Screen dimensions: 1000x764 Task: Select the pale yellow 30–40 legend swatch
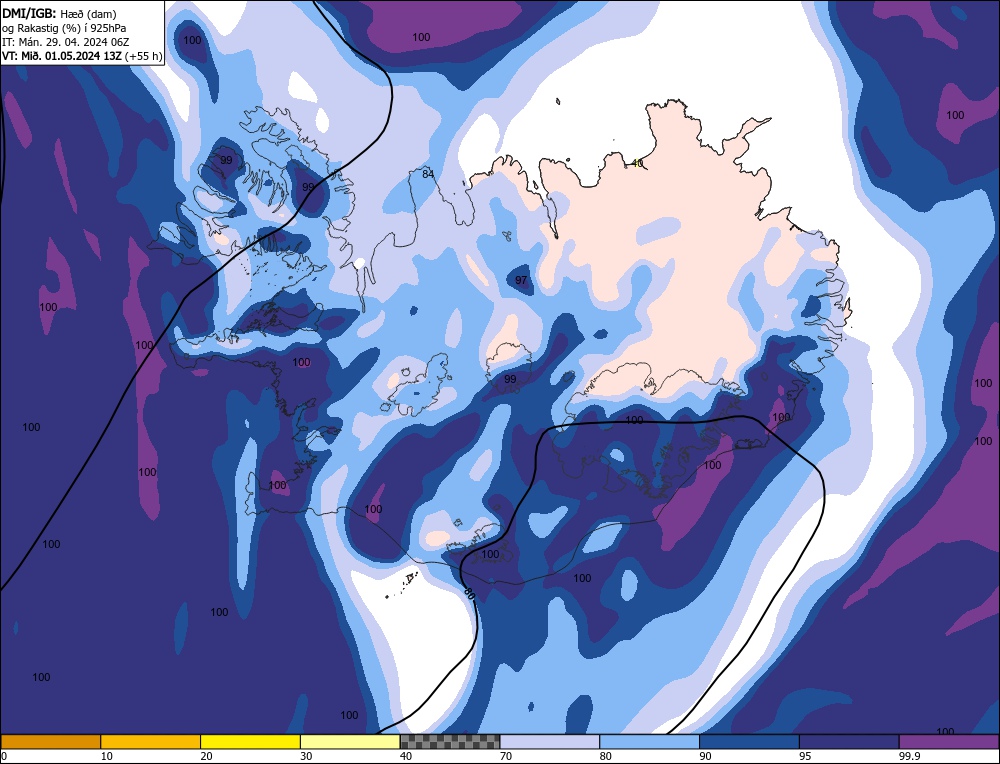click(350, 741)
